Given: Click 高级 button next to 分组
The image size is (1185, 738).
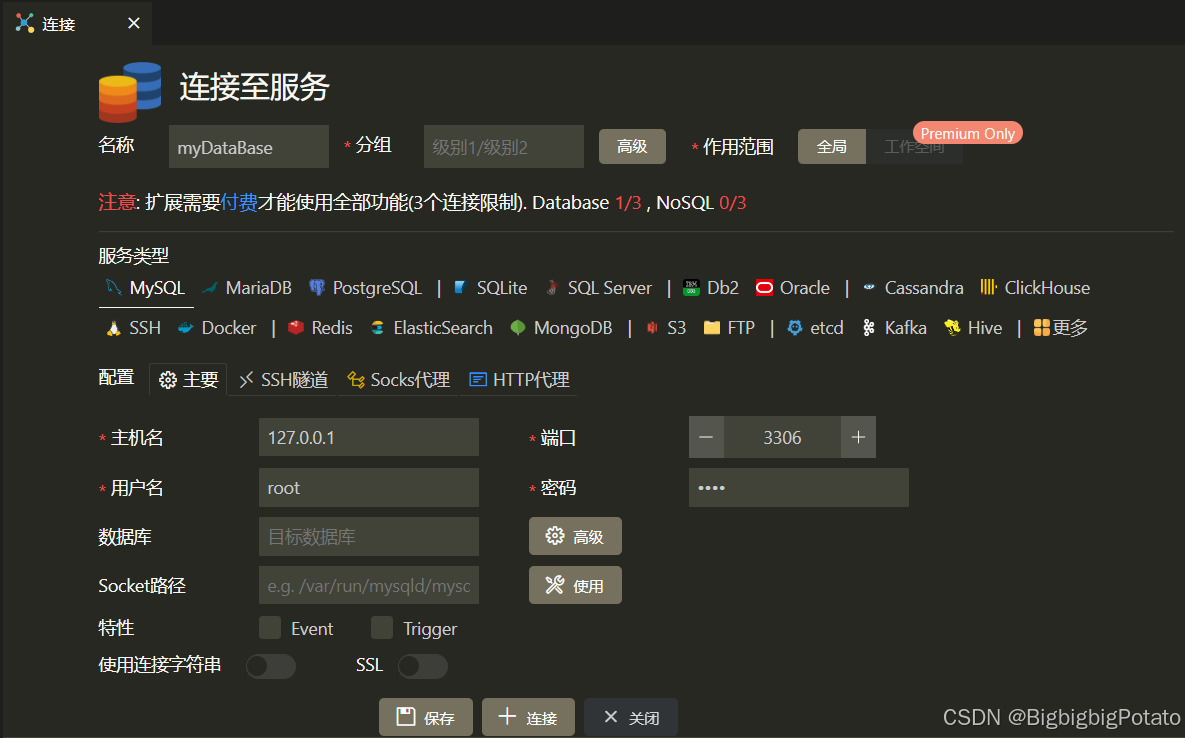Looking at the screenshot, I should (632, 146).
